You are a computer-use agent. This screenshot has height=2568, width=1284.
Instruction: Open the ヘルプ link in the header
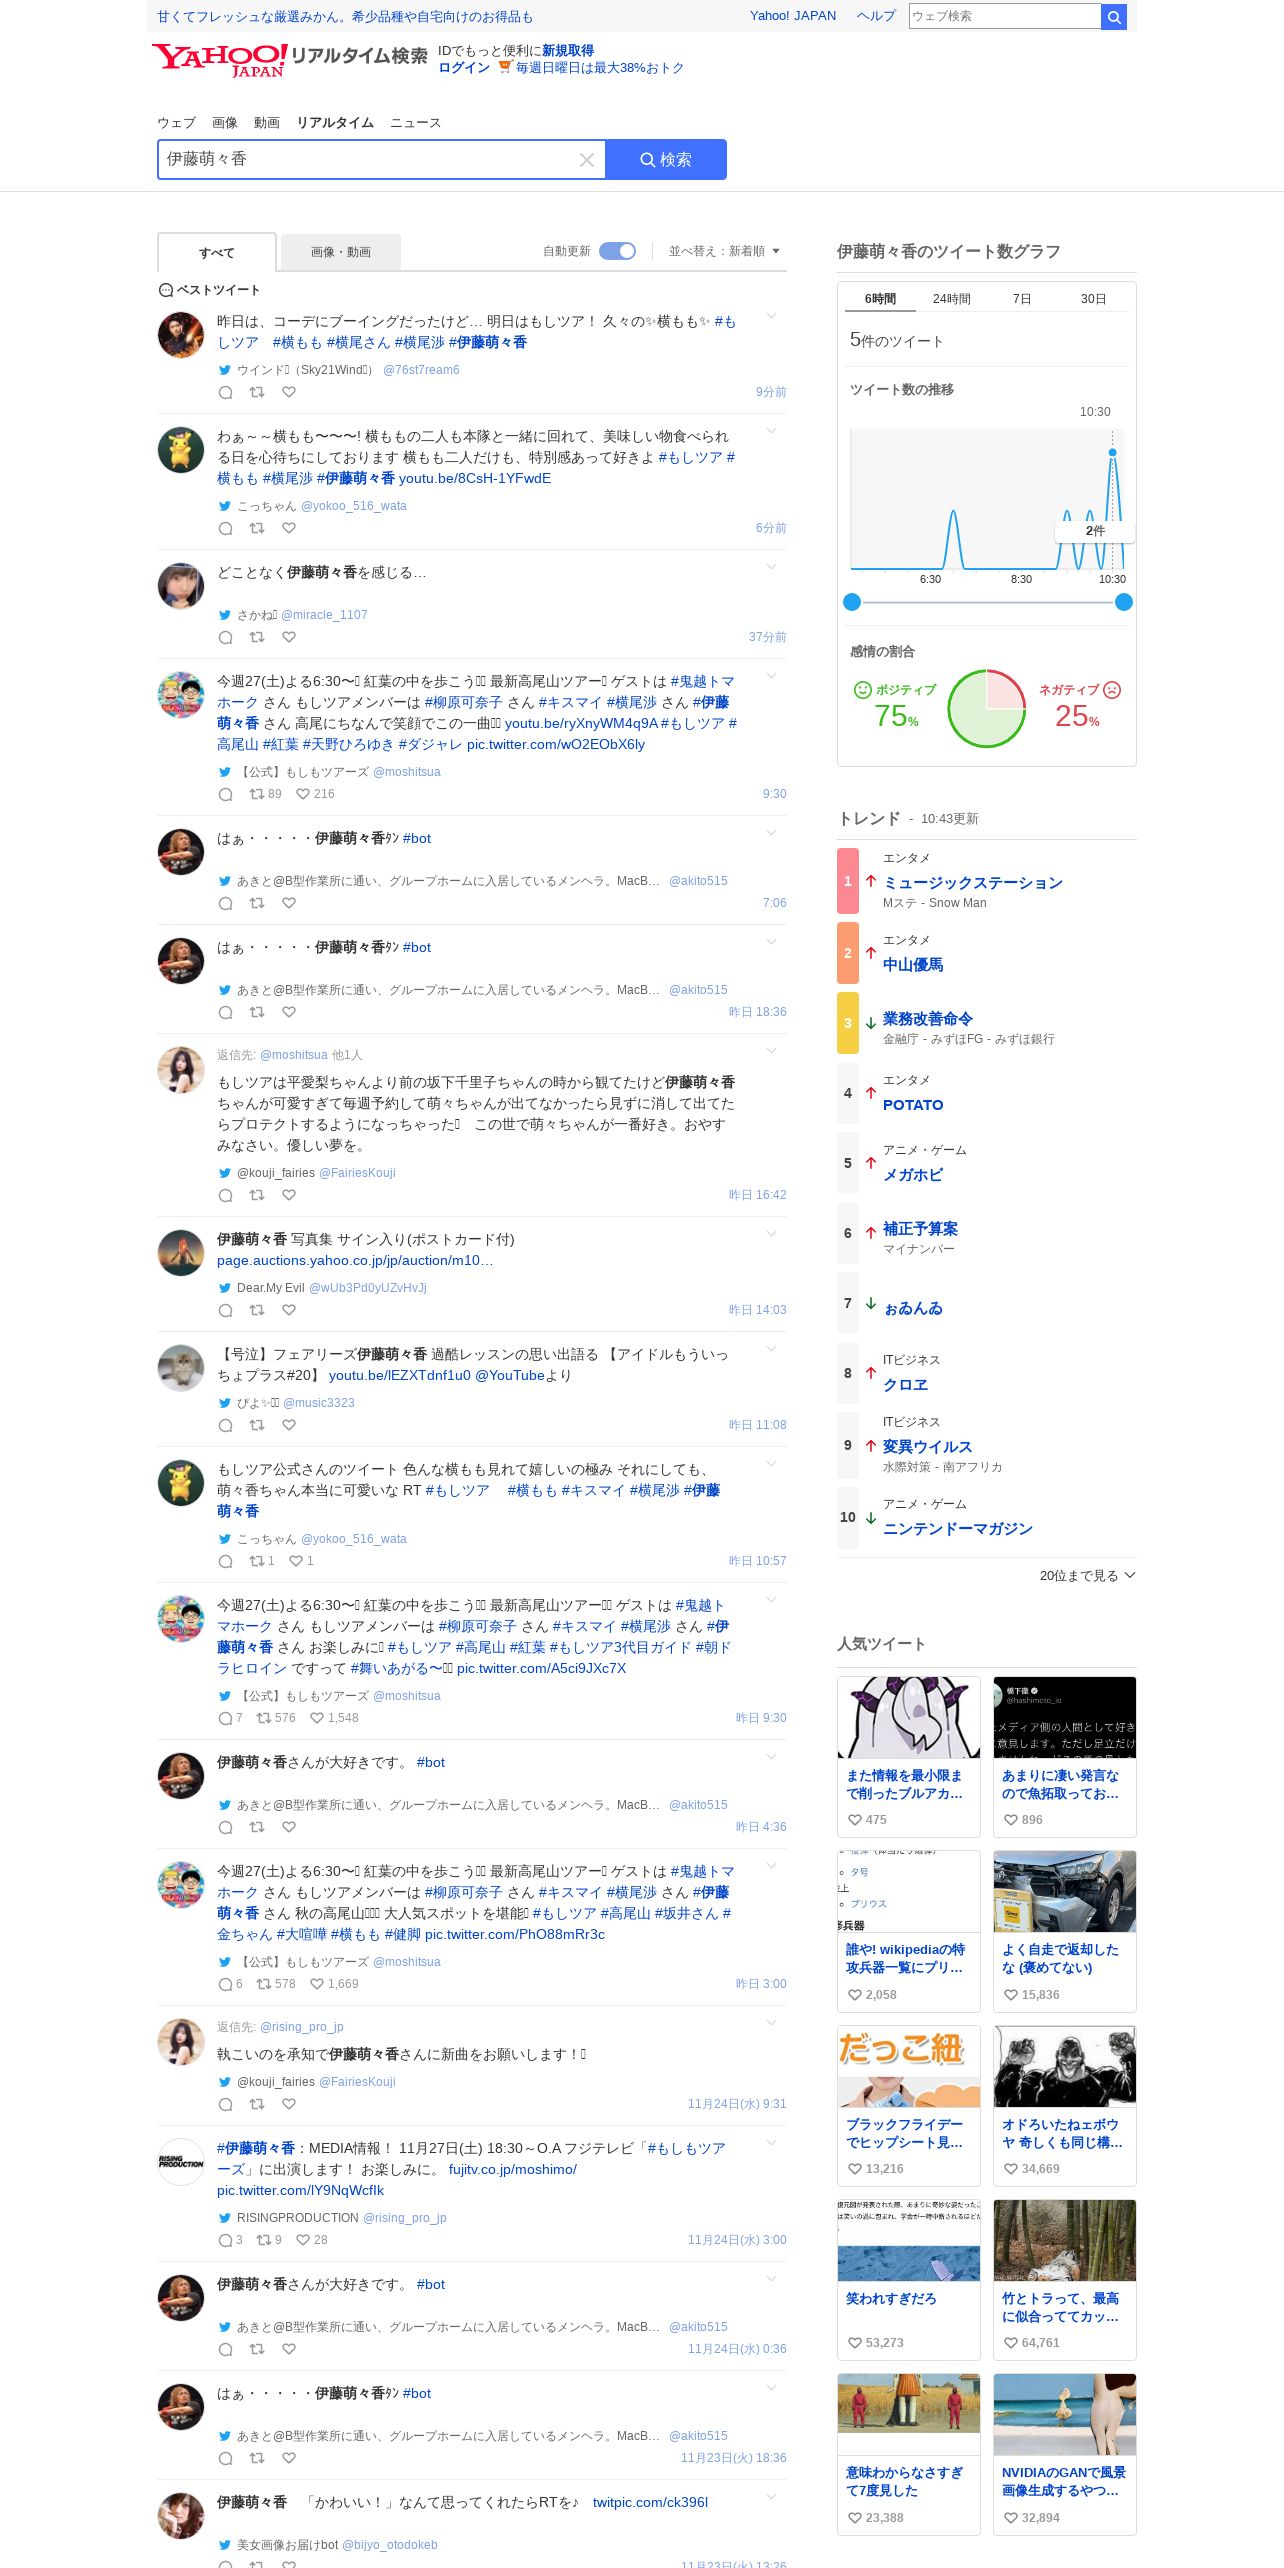tap(876, 16)
